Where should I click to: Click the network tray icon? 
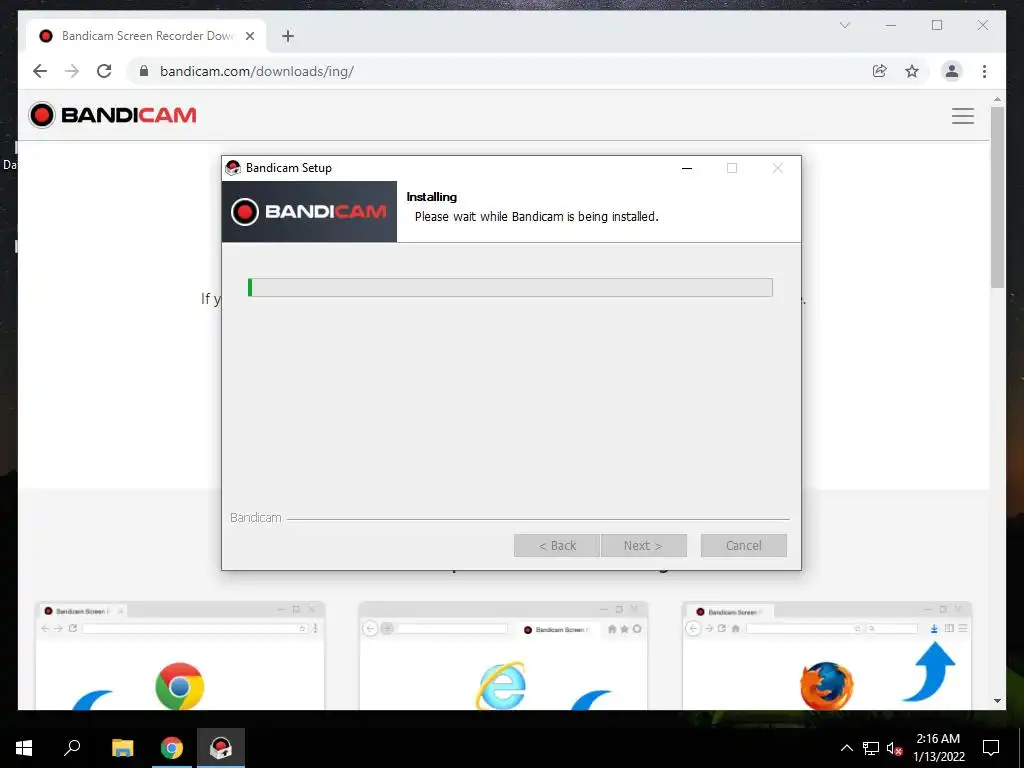871,748
